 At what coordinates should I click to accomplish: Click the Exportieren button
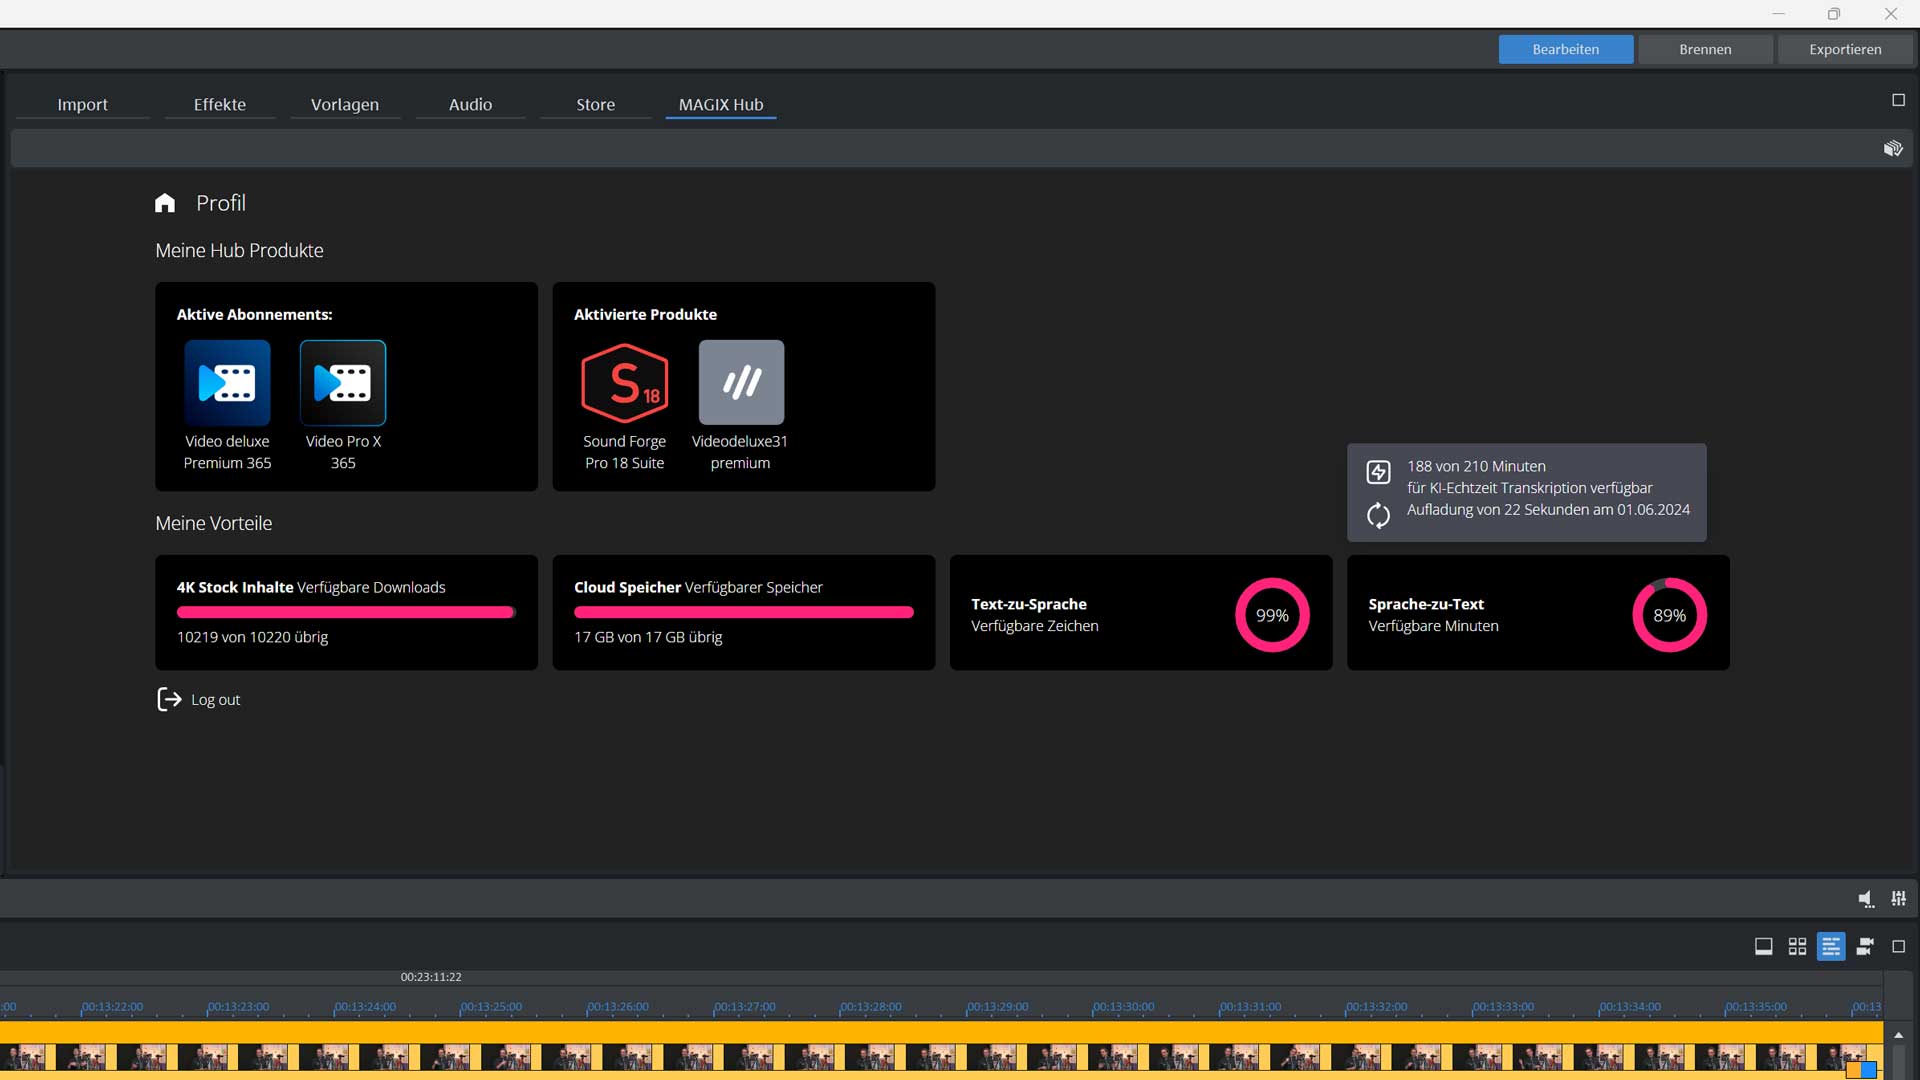tap(1845, 49)
